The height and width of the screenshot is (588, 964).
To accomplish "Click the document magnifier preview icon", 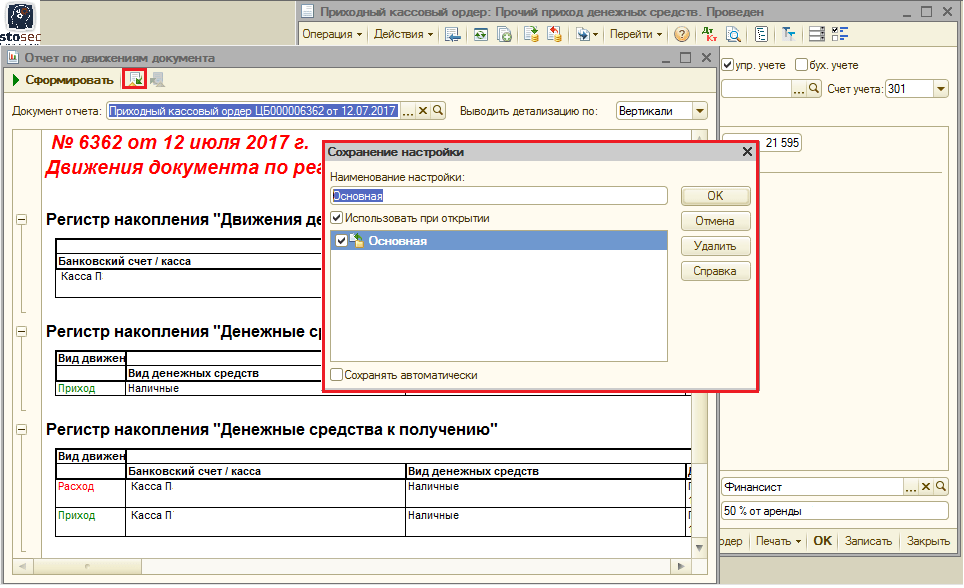I will [x=733, y=34].
